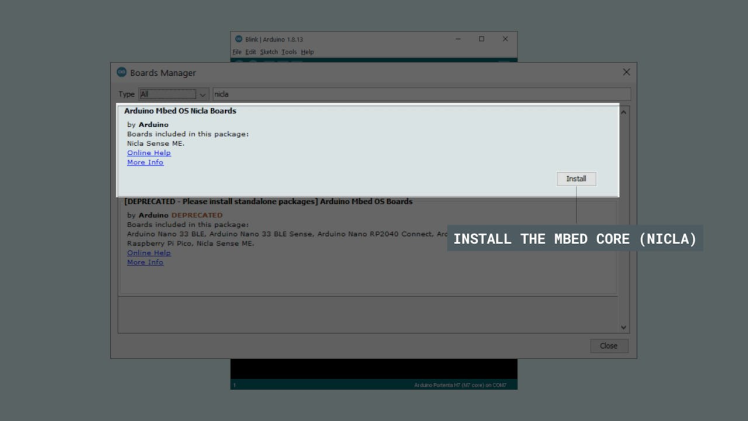
Task: Click the deprecated Arduino Mbed OS Boards heading
Action: (269, 201)
